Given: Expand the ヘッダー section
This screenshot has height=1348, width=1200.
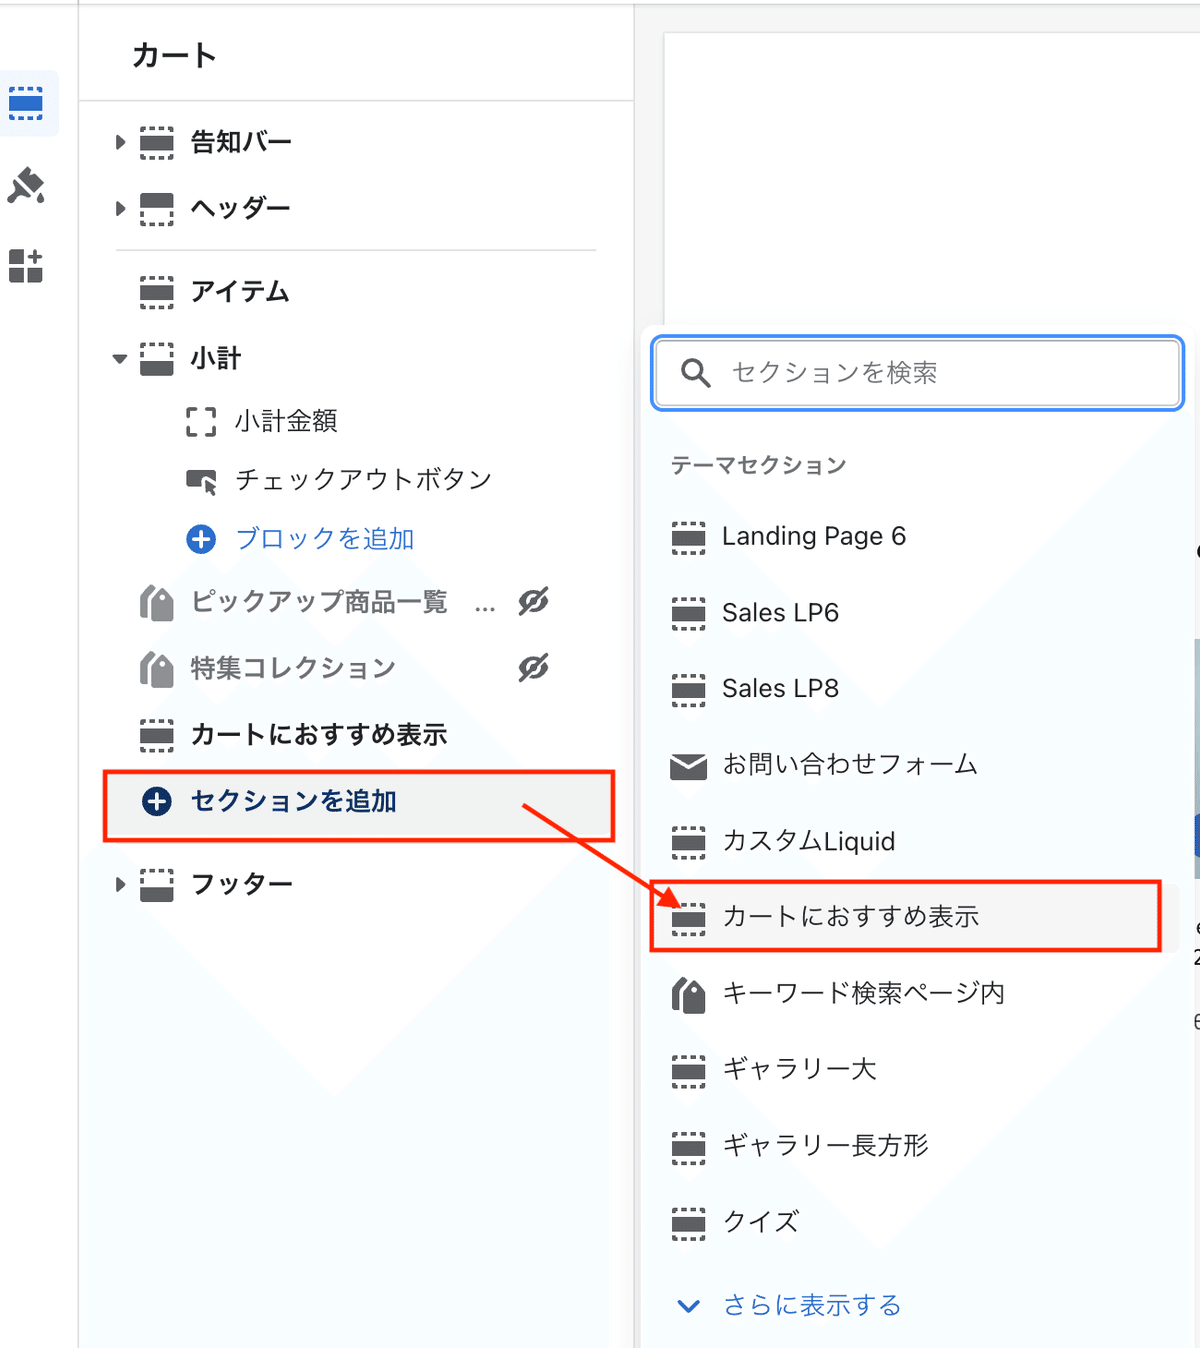Looking at the screenshot, I should [x=120, y=209].
